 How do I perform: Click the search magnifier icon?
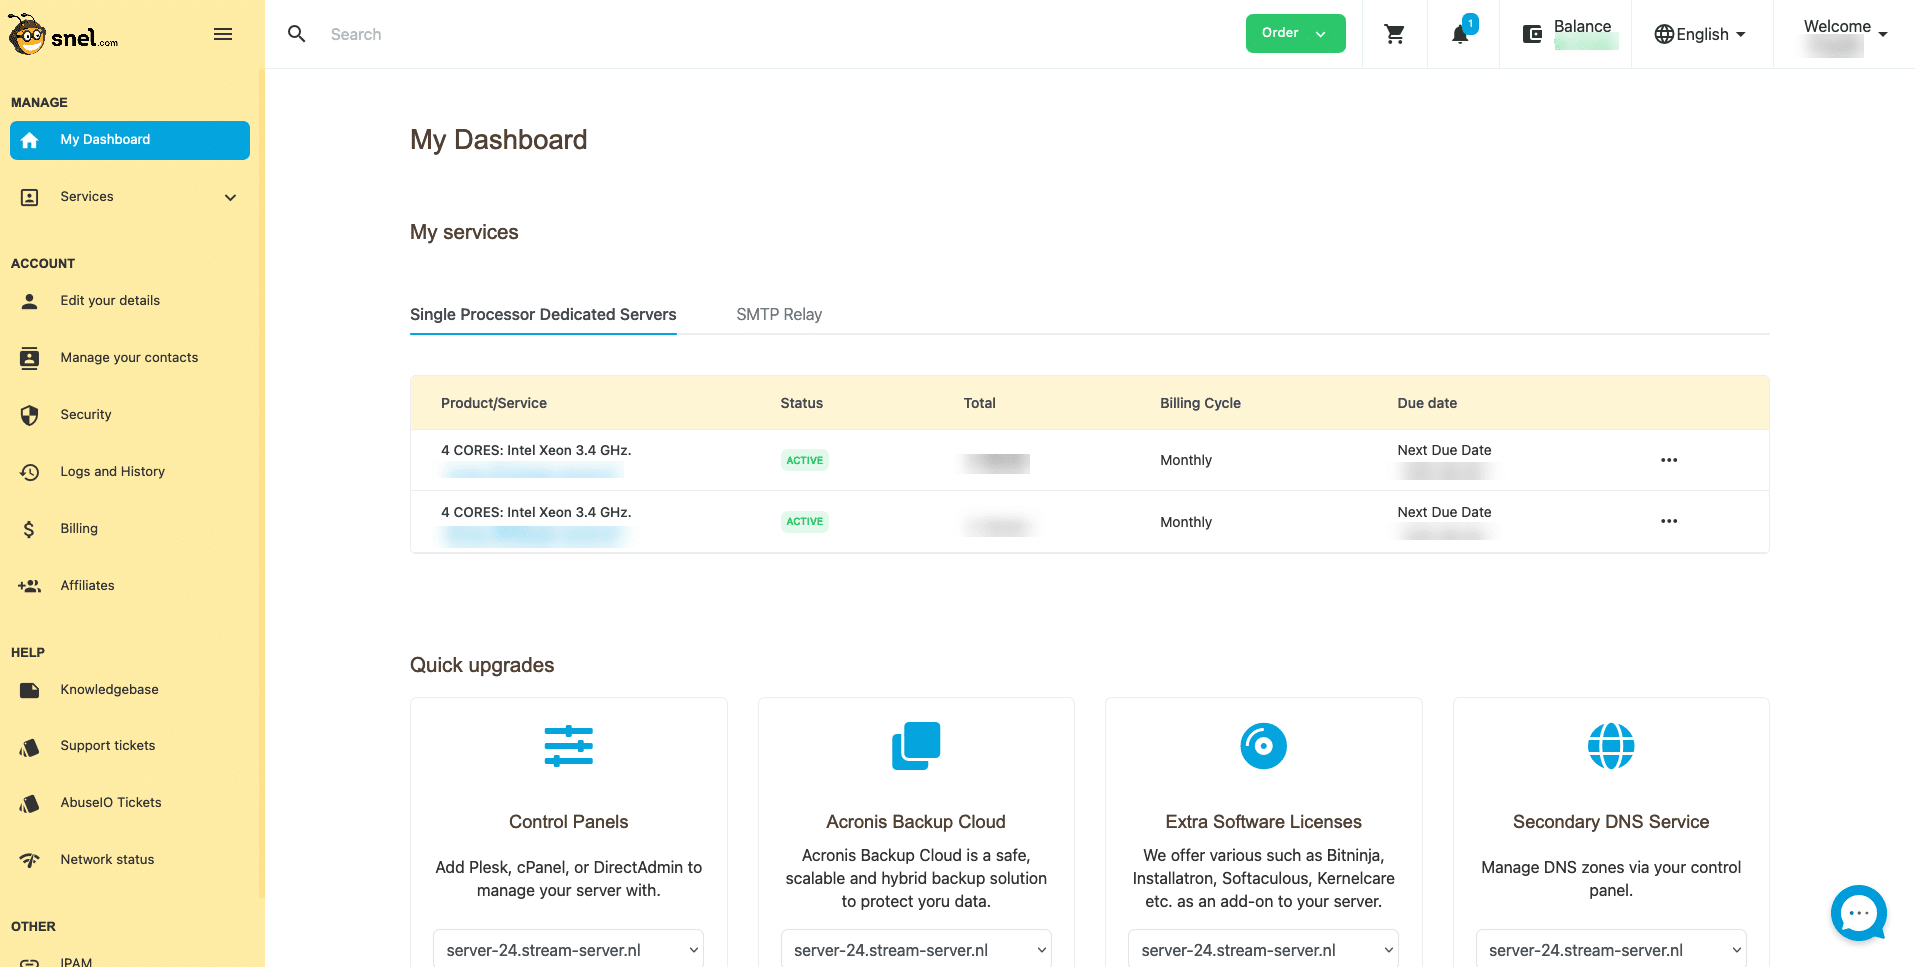pyautogui.click(x=297, y=34)
